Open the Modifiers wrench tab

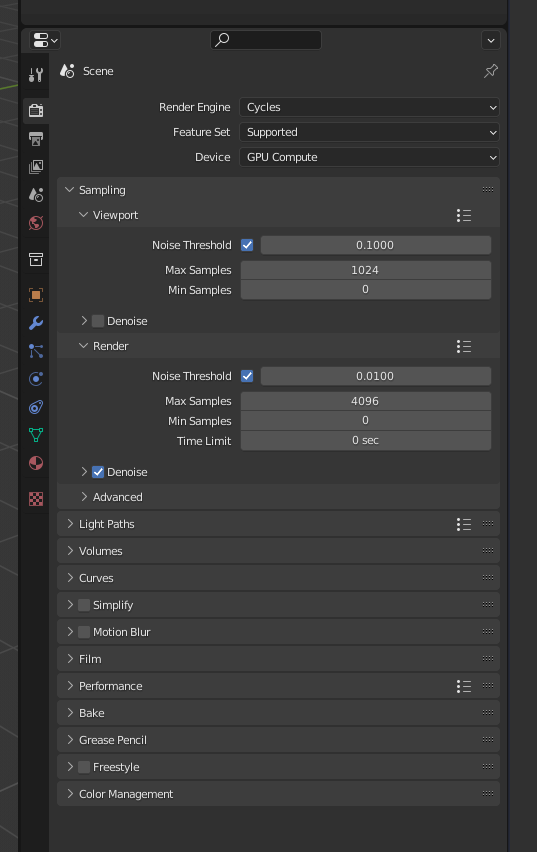pos(36,323)
